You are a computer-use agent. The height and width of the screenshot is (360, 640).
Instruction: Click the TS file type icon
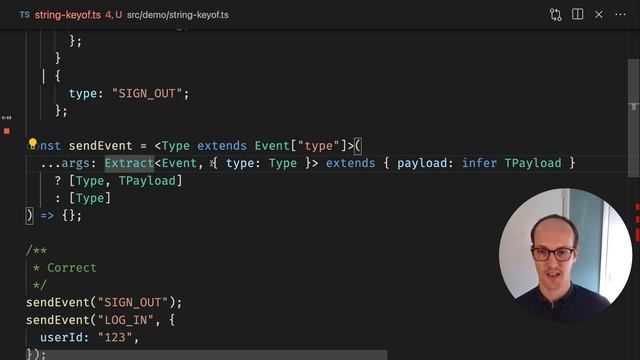point(24,15)
